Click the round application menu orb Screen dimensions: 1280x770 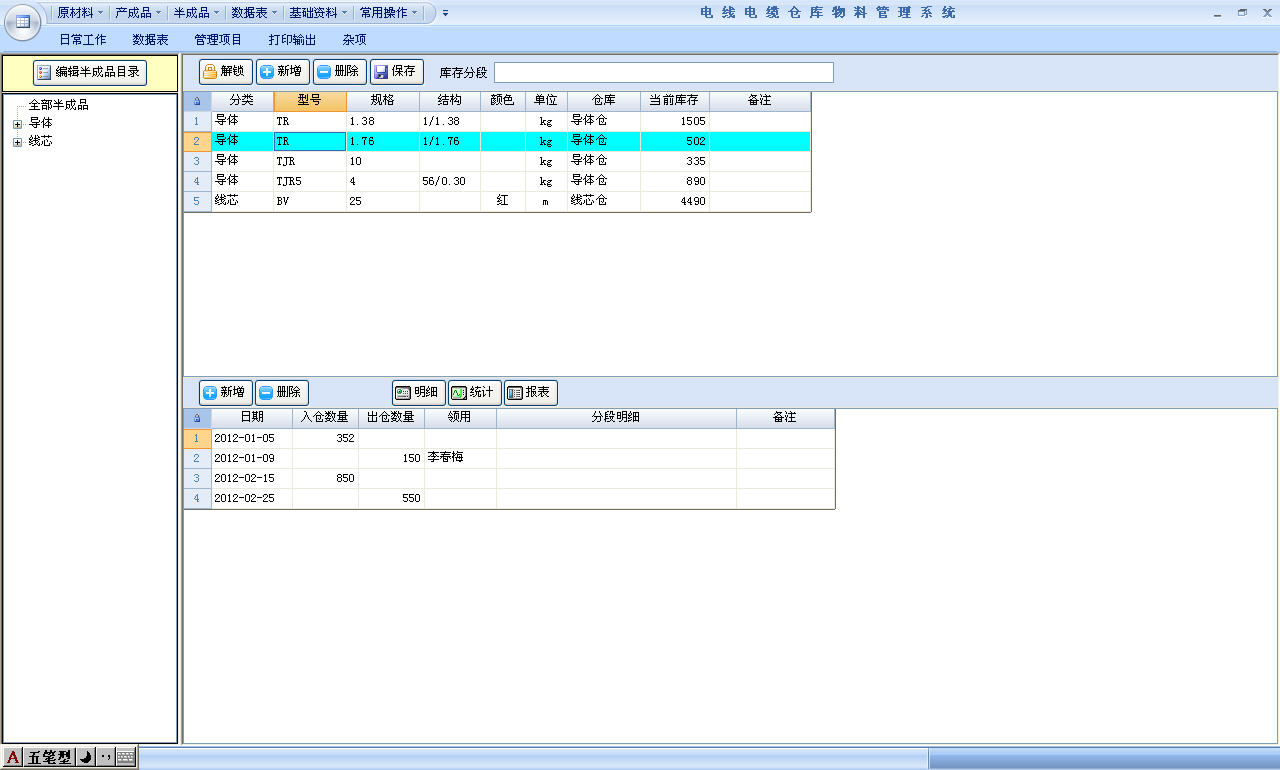click(22, 21)
